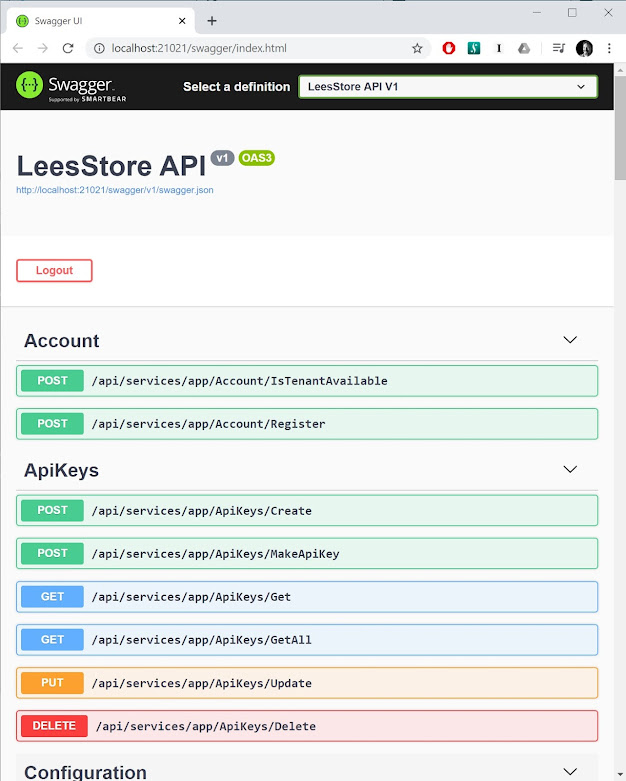Viewport: 626px width, 781px height.
Task: Open the 'Select a definition' dropdown
Action: pos(447,87)
